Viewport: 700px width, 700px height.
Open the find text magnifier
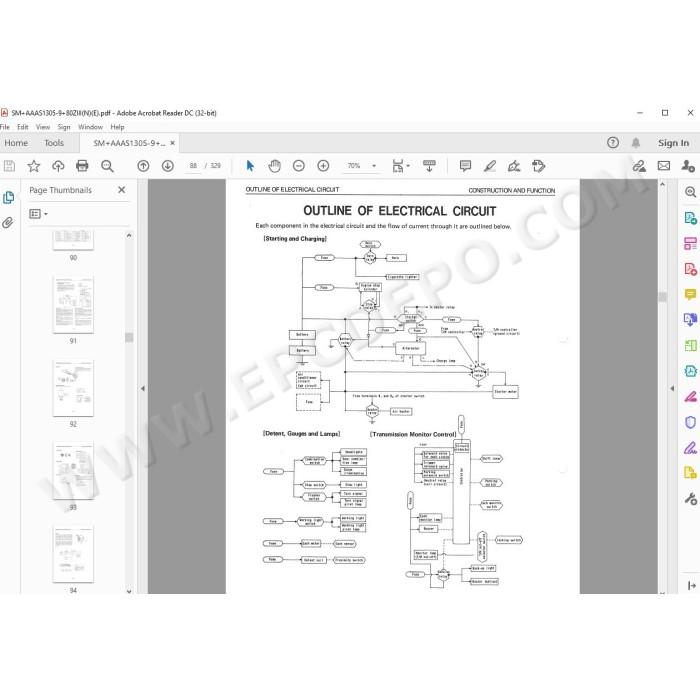tap(107, 166)
